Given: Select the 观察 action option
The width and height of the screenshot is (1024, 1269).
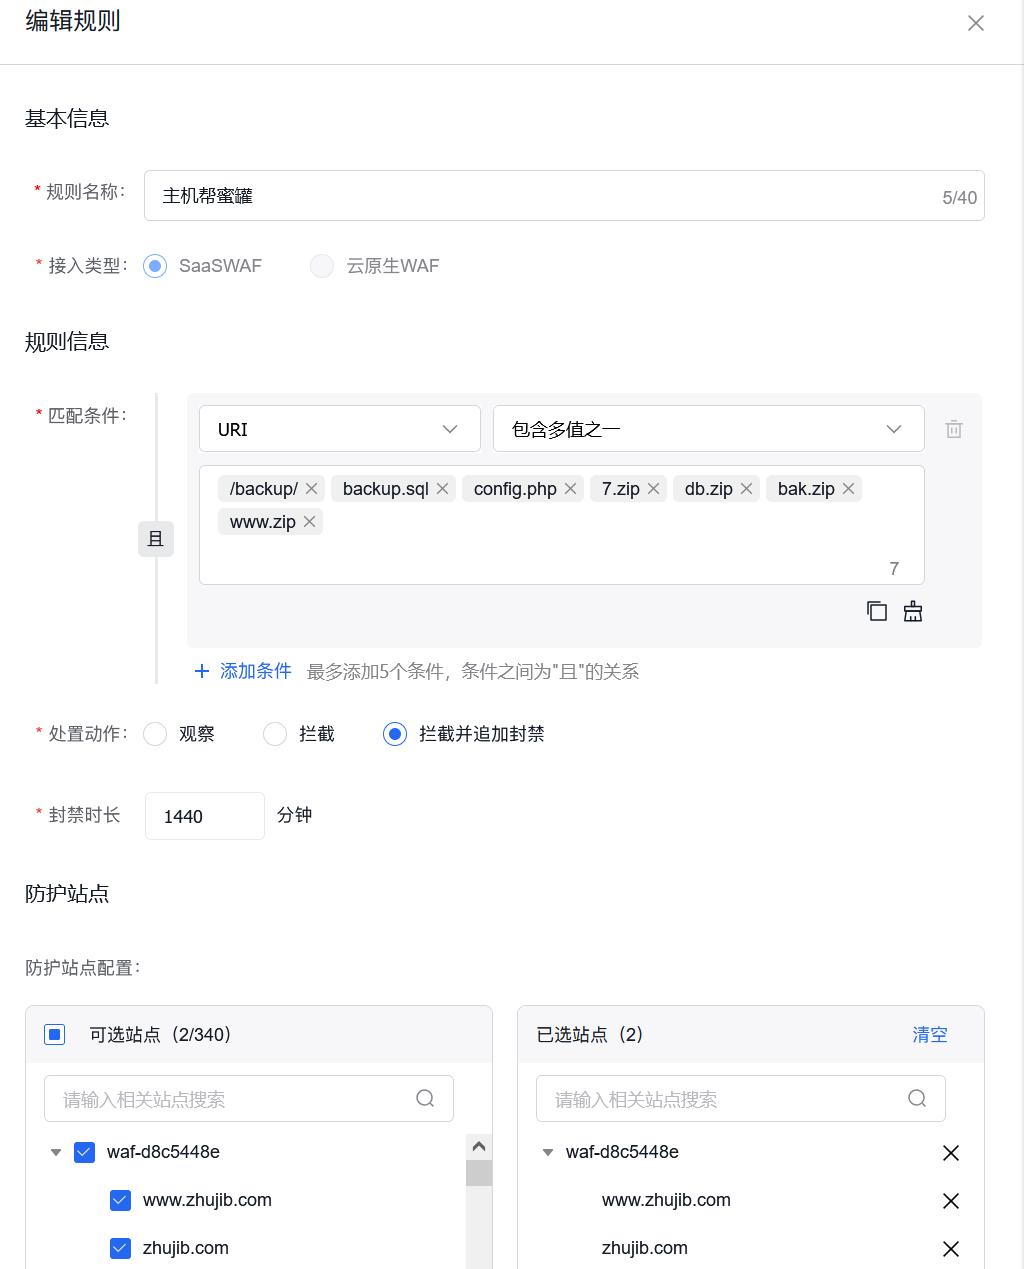Looking at the screenshot, I should (x=155, y=733).
